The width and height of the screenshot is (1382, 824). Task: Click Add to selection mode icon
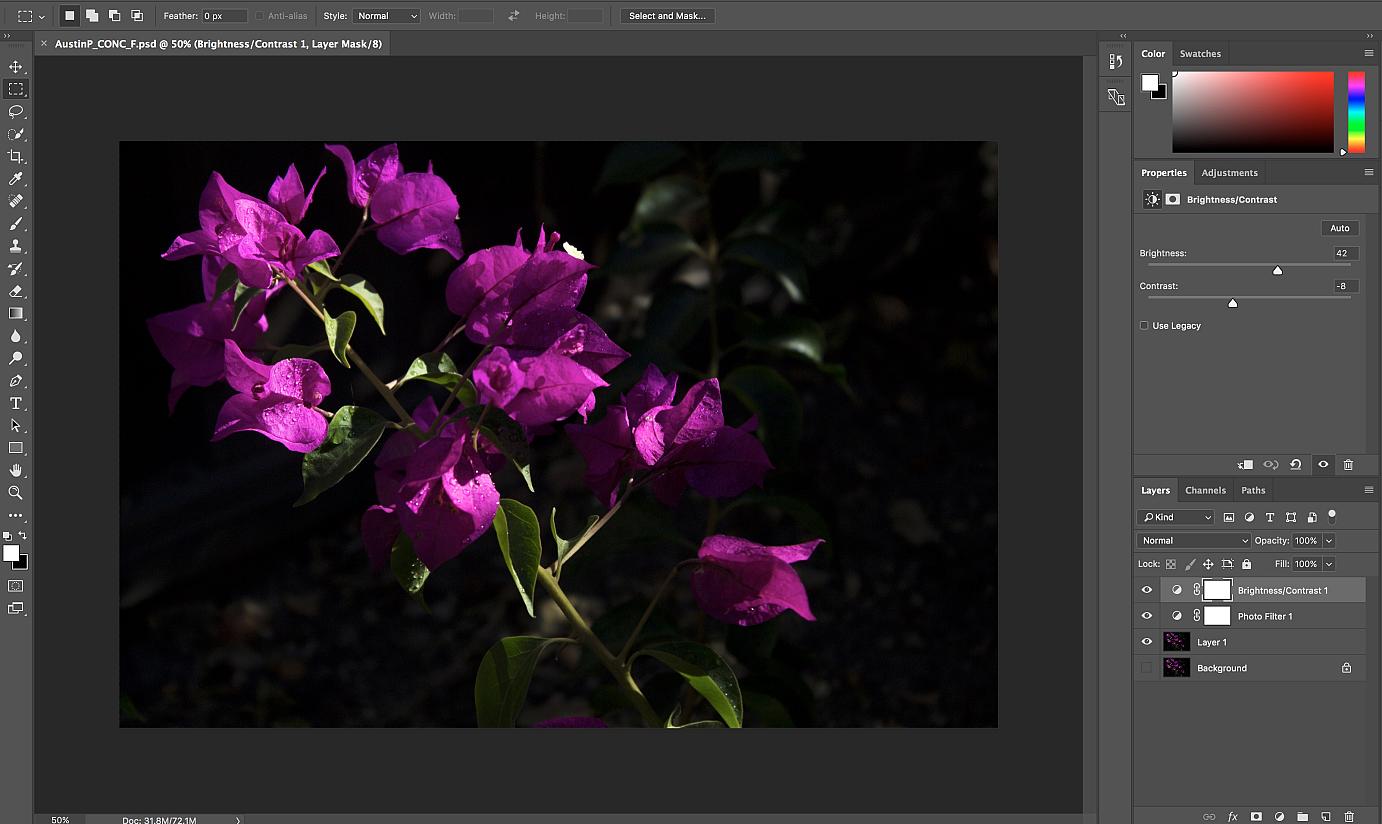click(92, 16)
